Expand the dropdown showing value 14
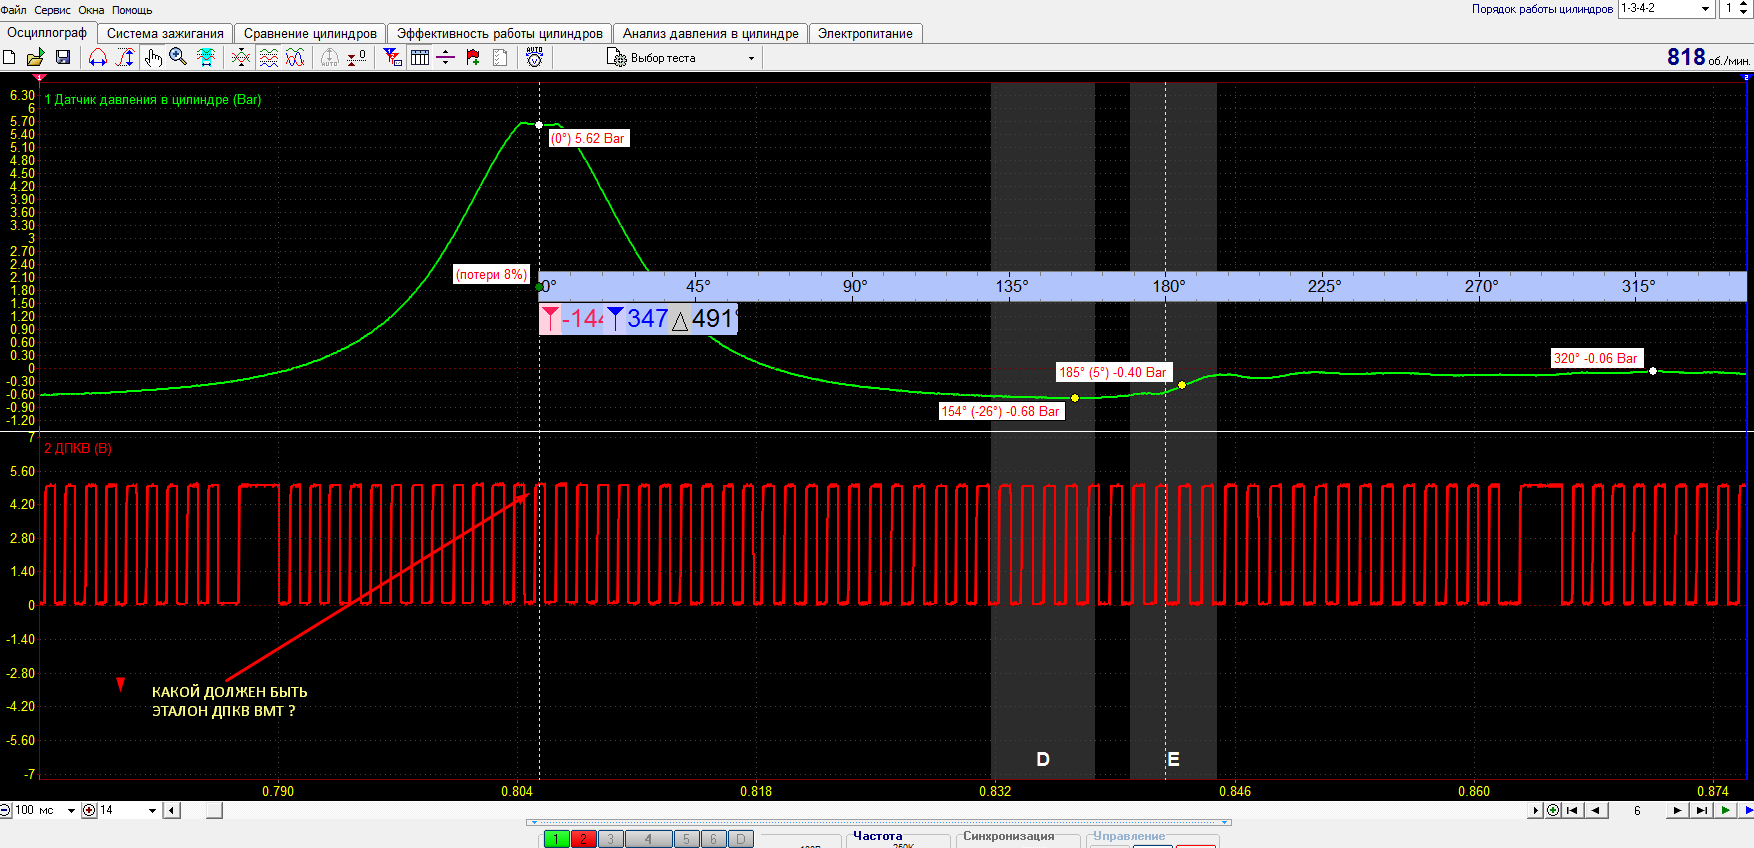Screen dimensions: 1754x848 pos(152,810)
